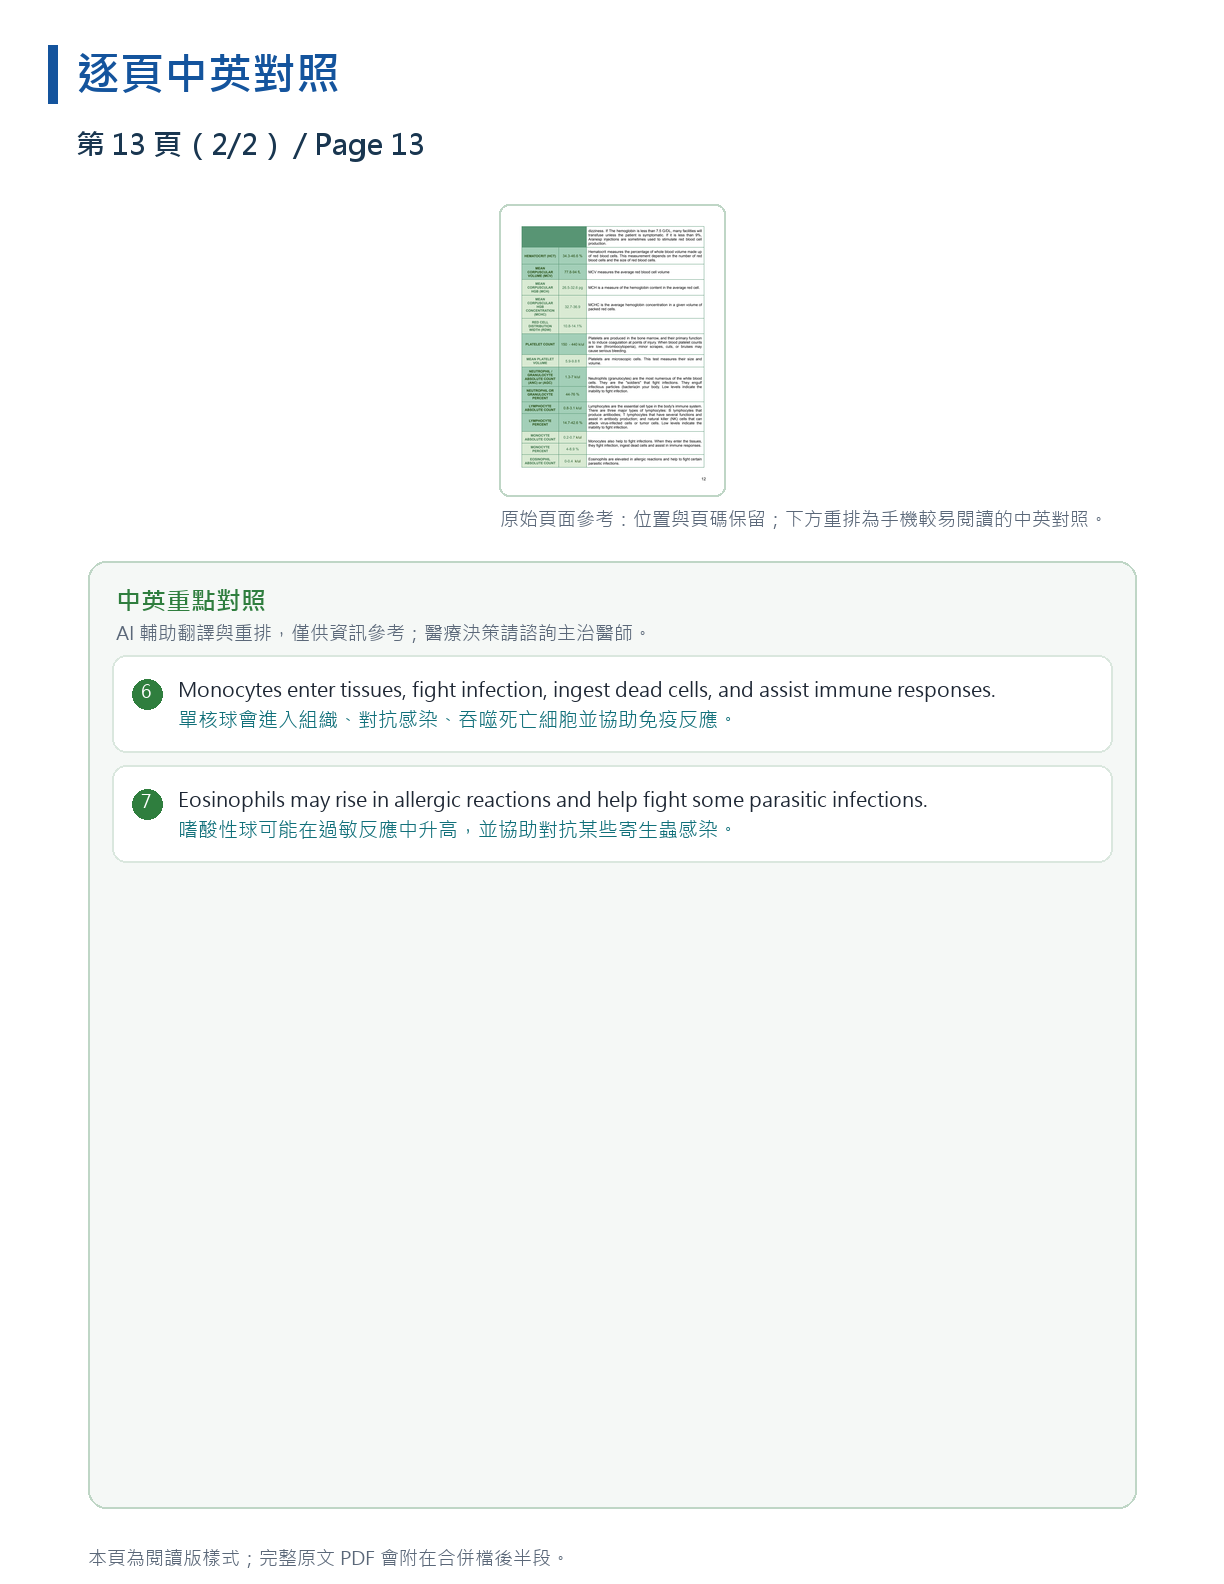This screenshot has width=1224, height=1584.
Task: Click the number 6 green badge
Action: (147, 693)
